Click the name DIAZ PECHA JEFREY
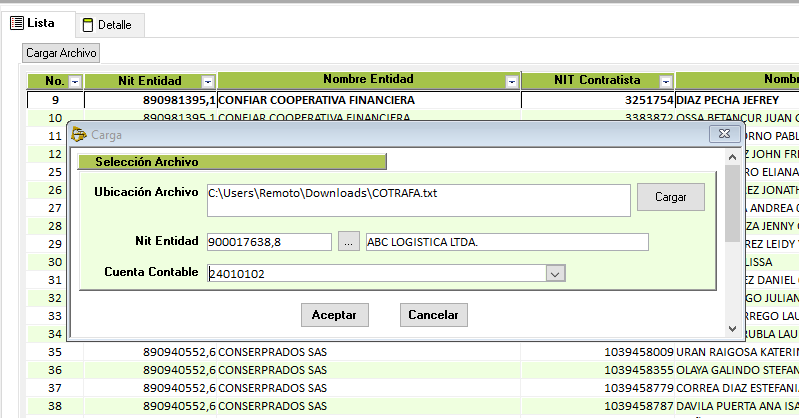The width and height of the screenshot is (799, 418). 727,100
